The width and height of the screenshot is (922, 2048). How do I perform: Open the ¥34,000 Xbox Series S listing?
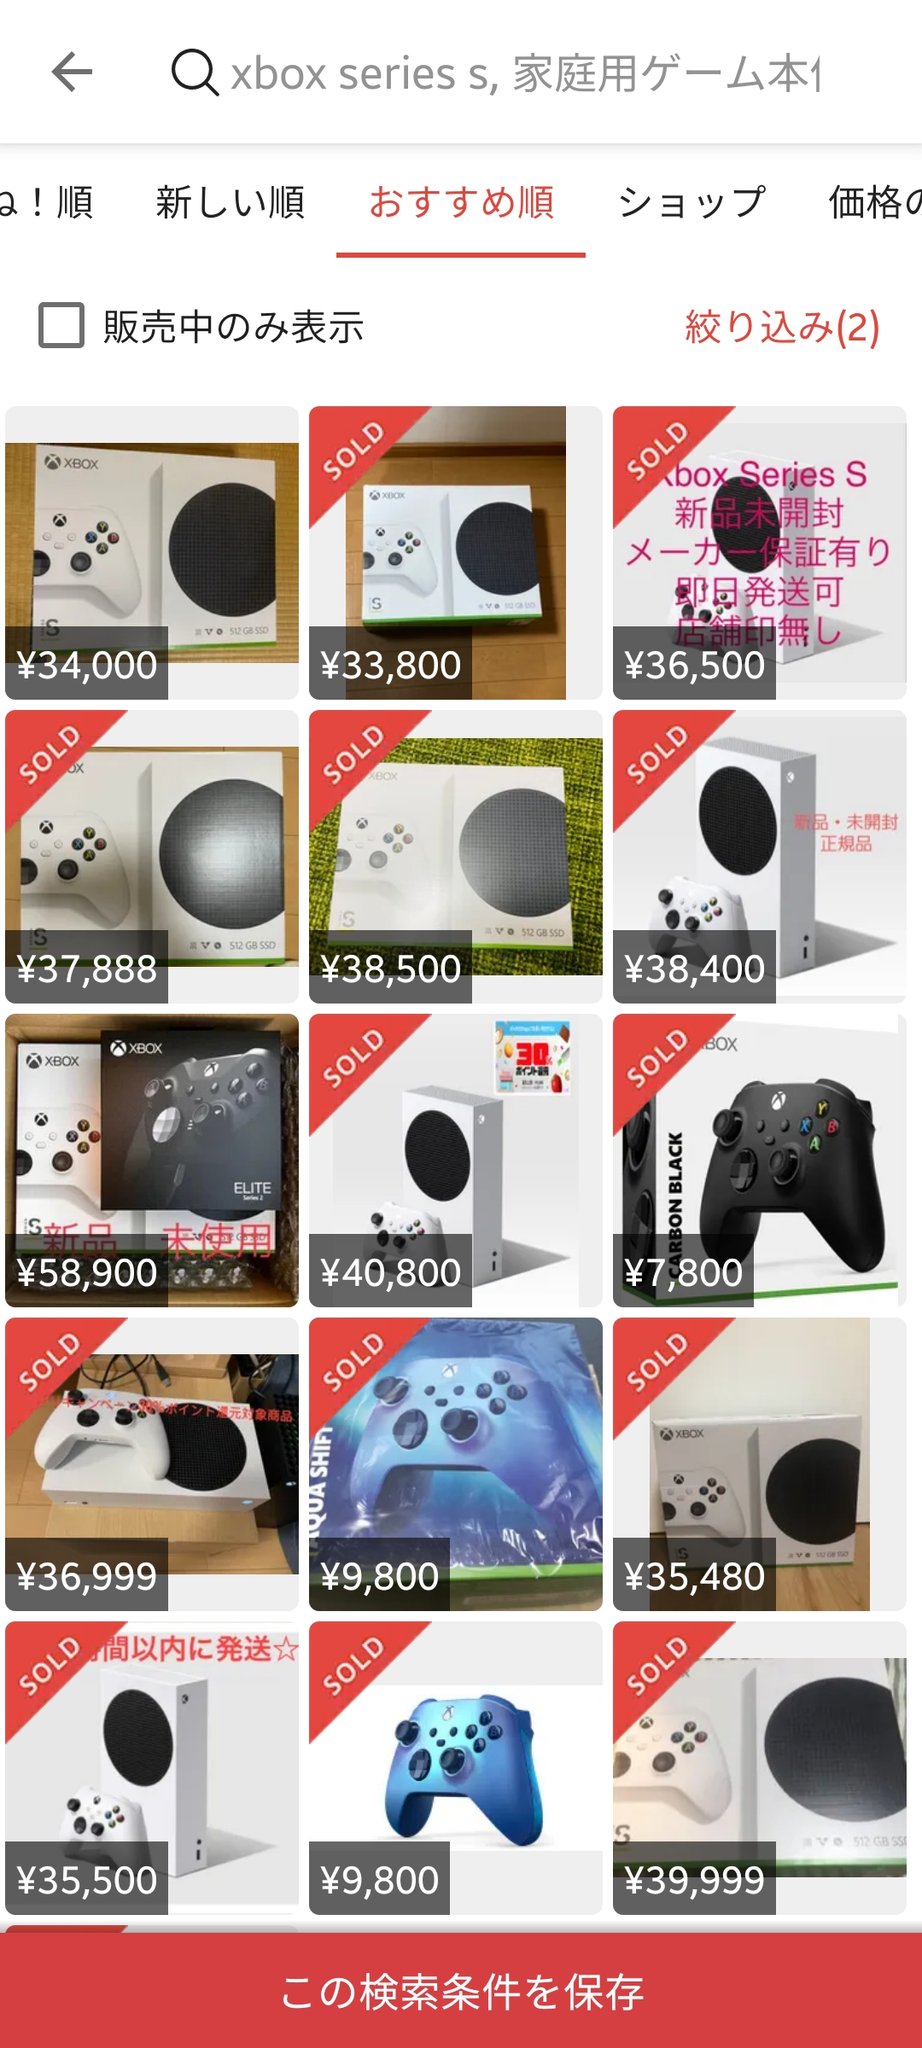tap(152, 552)
